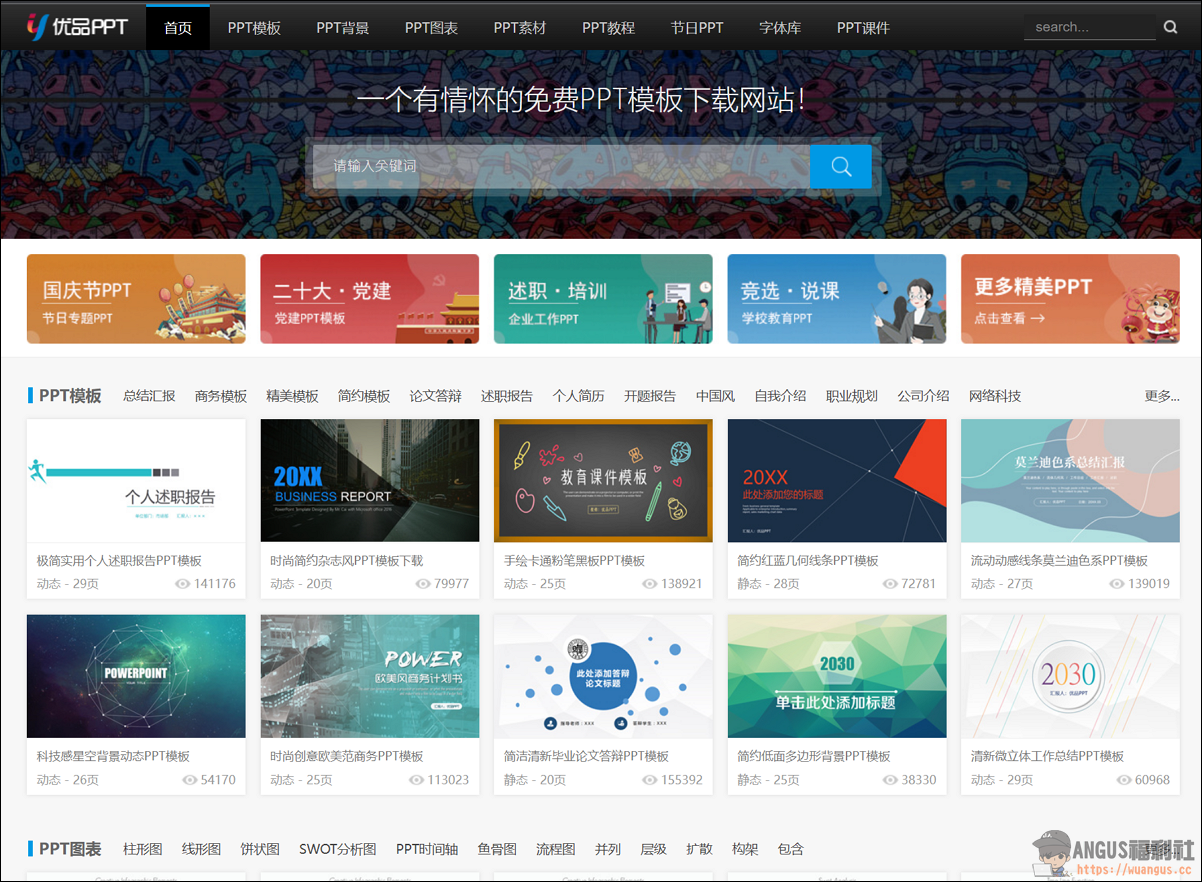
Task: Click the magnifier icon in top navigation search
Action: (1170, 27)
